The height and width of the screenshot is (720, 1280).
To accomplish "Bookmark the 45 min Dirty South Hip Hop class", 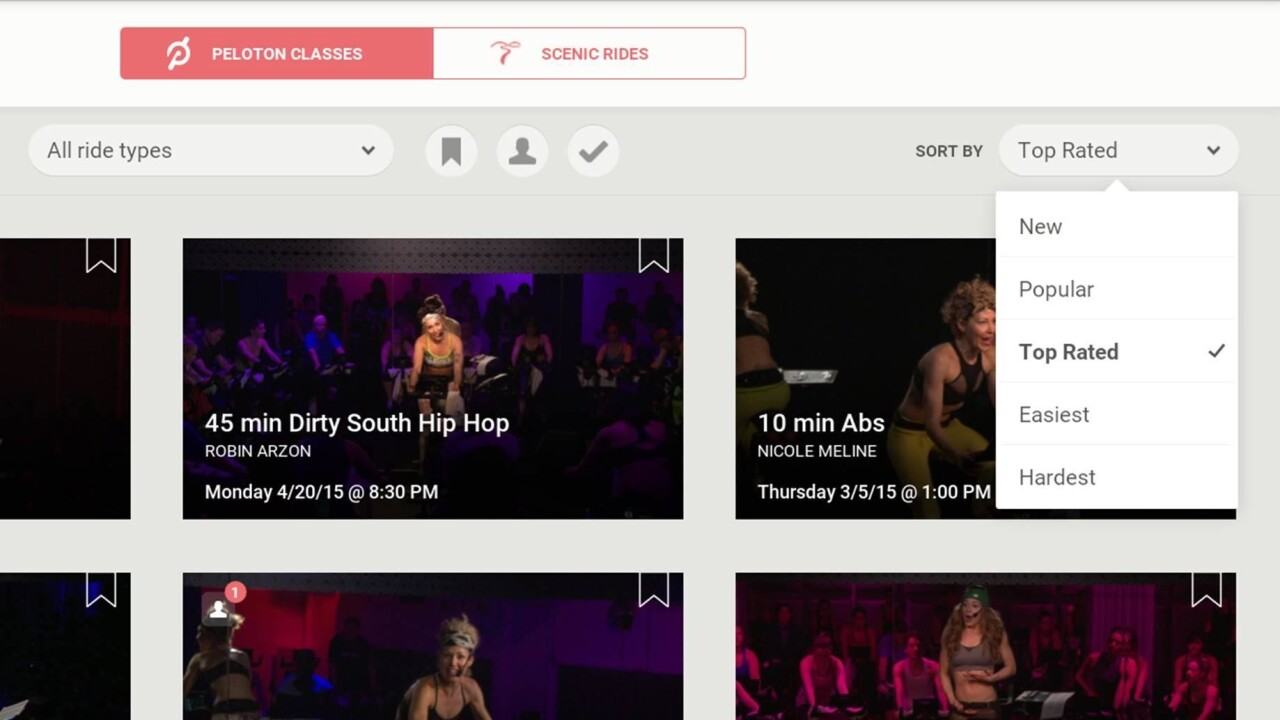I will click(x=655, y=256).
